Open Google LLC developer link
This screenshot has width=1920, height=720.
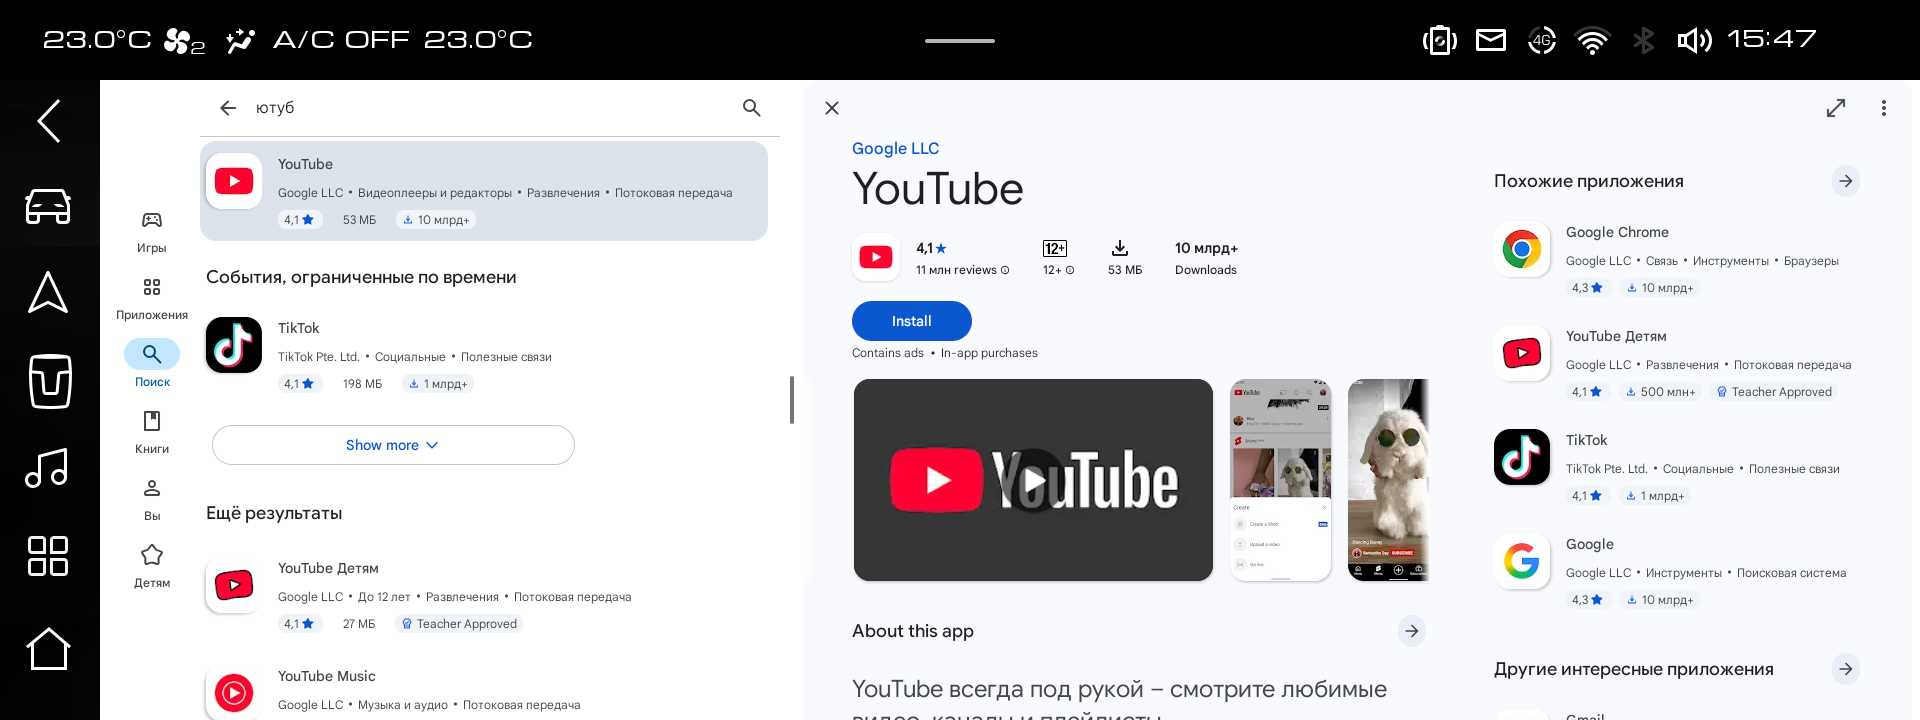coord(895,148)
